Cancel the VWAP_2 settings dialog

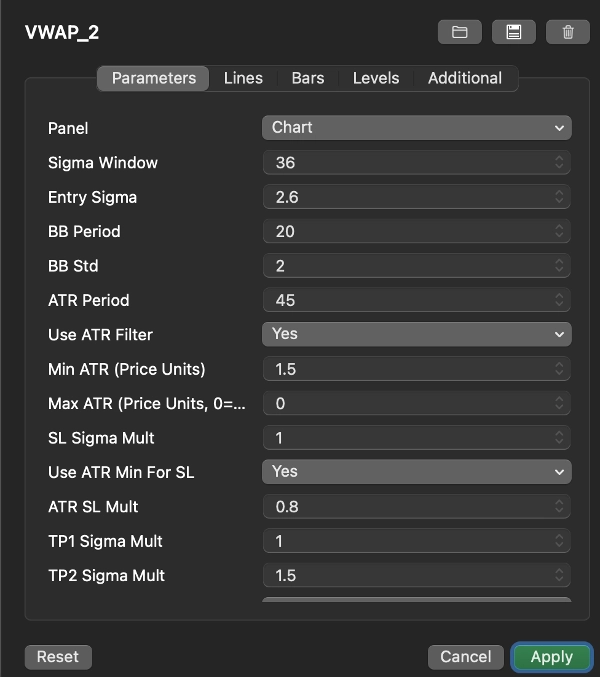point(465,657)
